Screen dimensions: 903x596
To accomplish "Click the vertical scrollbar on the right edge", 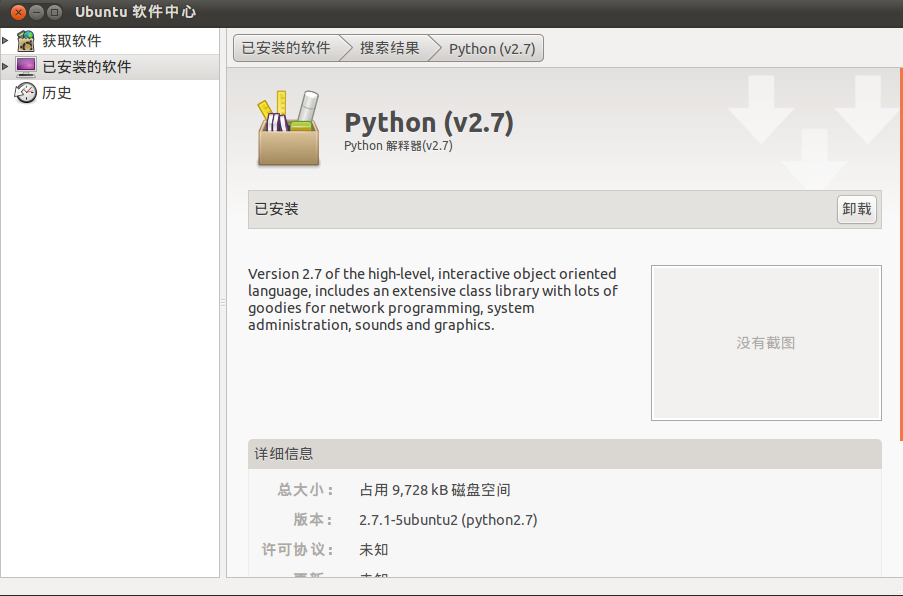I will [x=901, y=255].
